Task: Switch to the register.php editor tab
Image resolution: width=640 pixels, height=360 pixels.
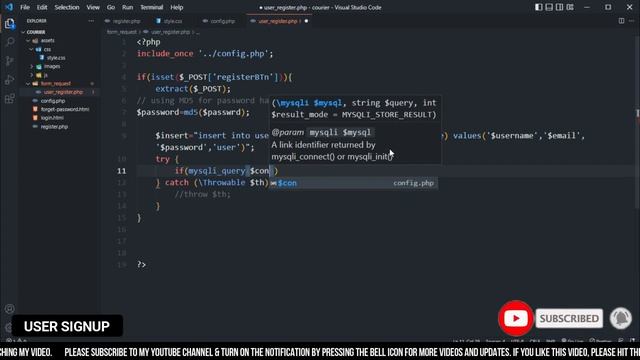Action: tap(122, 21)
